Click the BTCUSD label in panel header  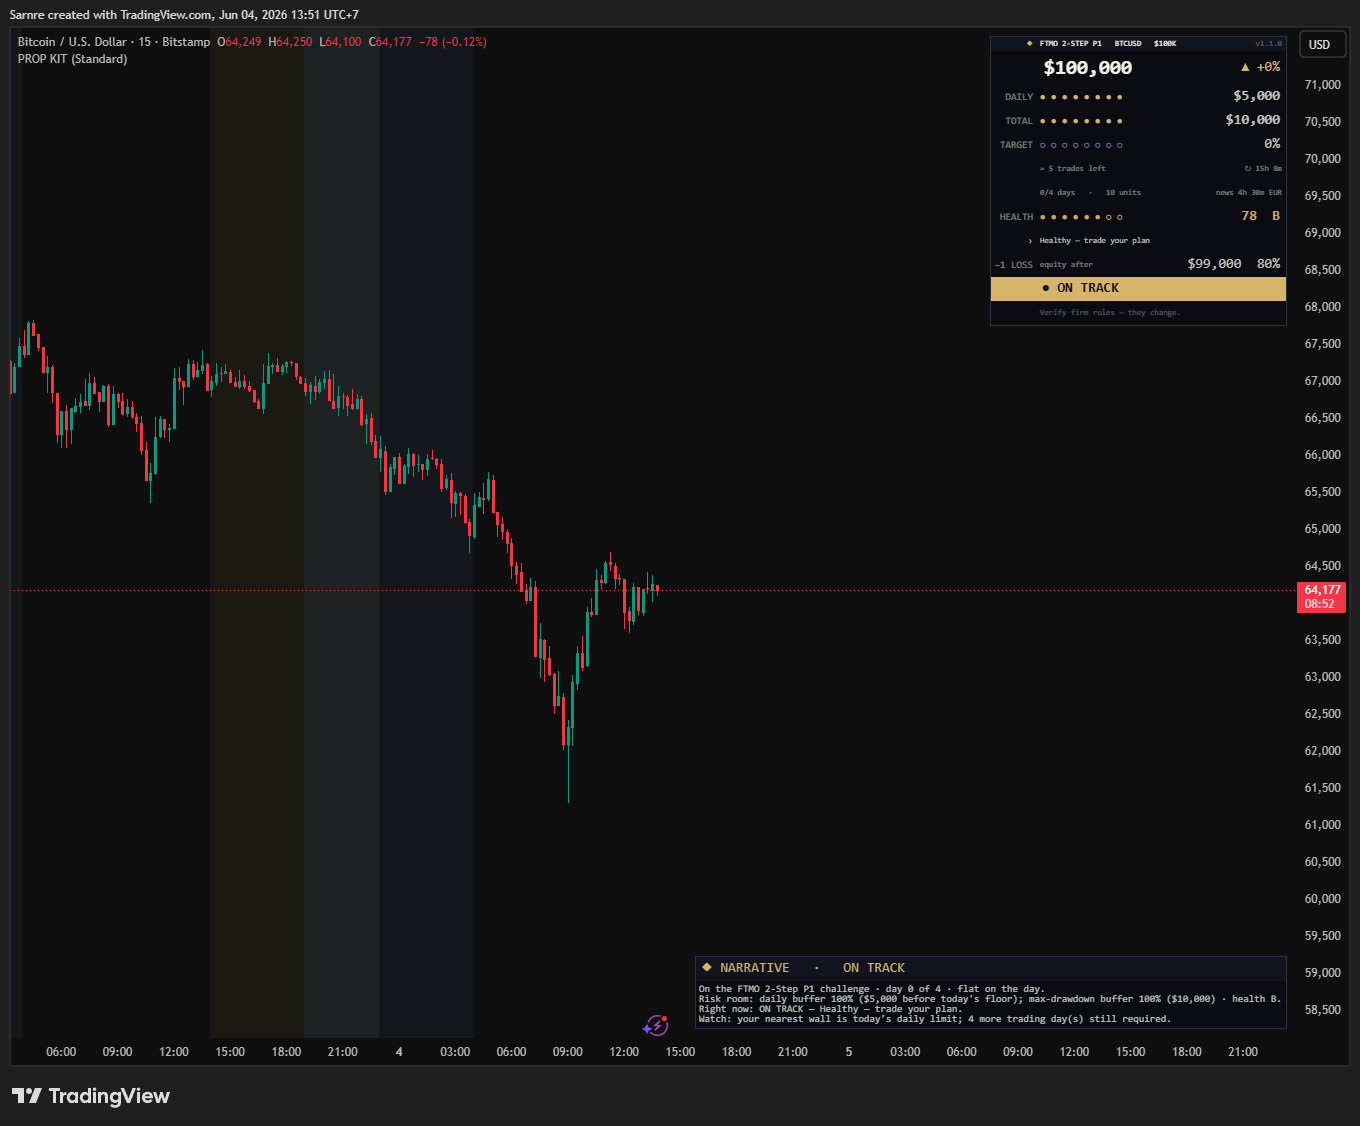pyautogui.click(x=1128, y=44)
